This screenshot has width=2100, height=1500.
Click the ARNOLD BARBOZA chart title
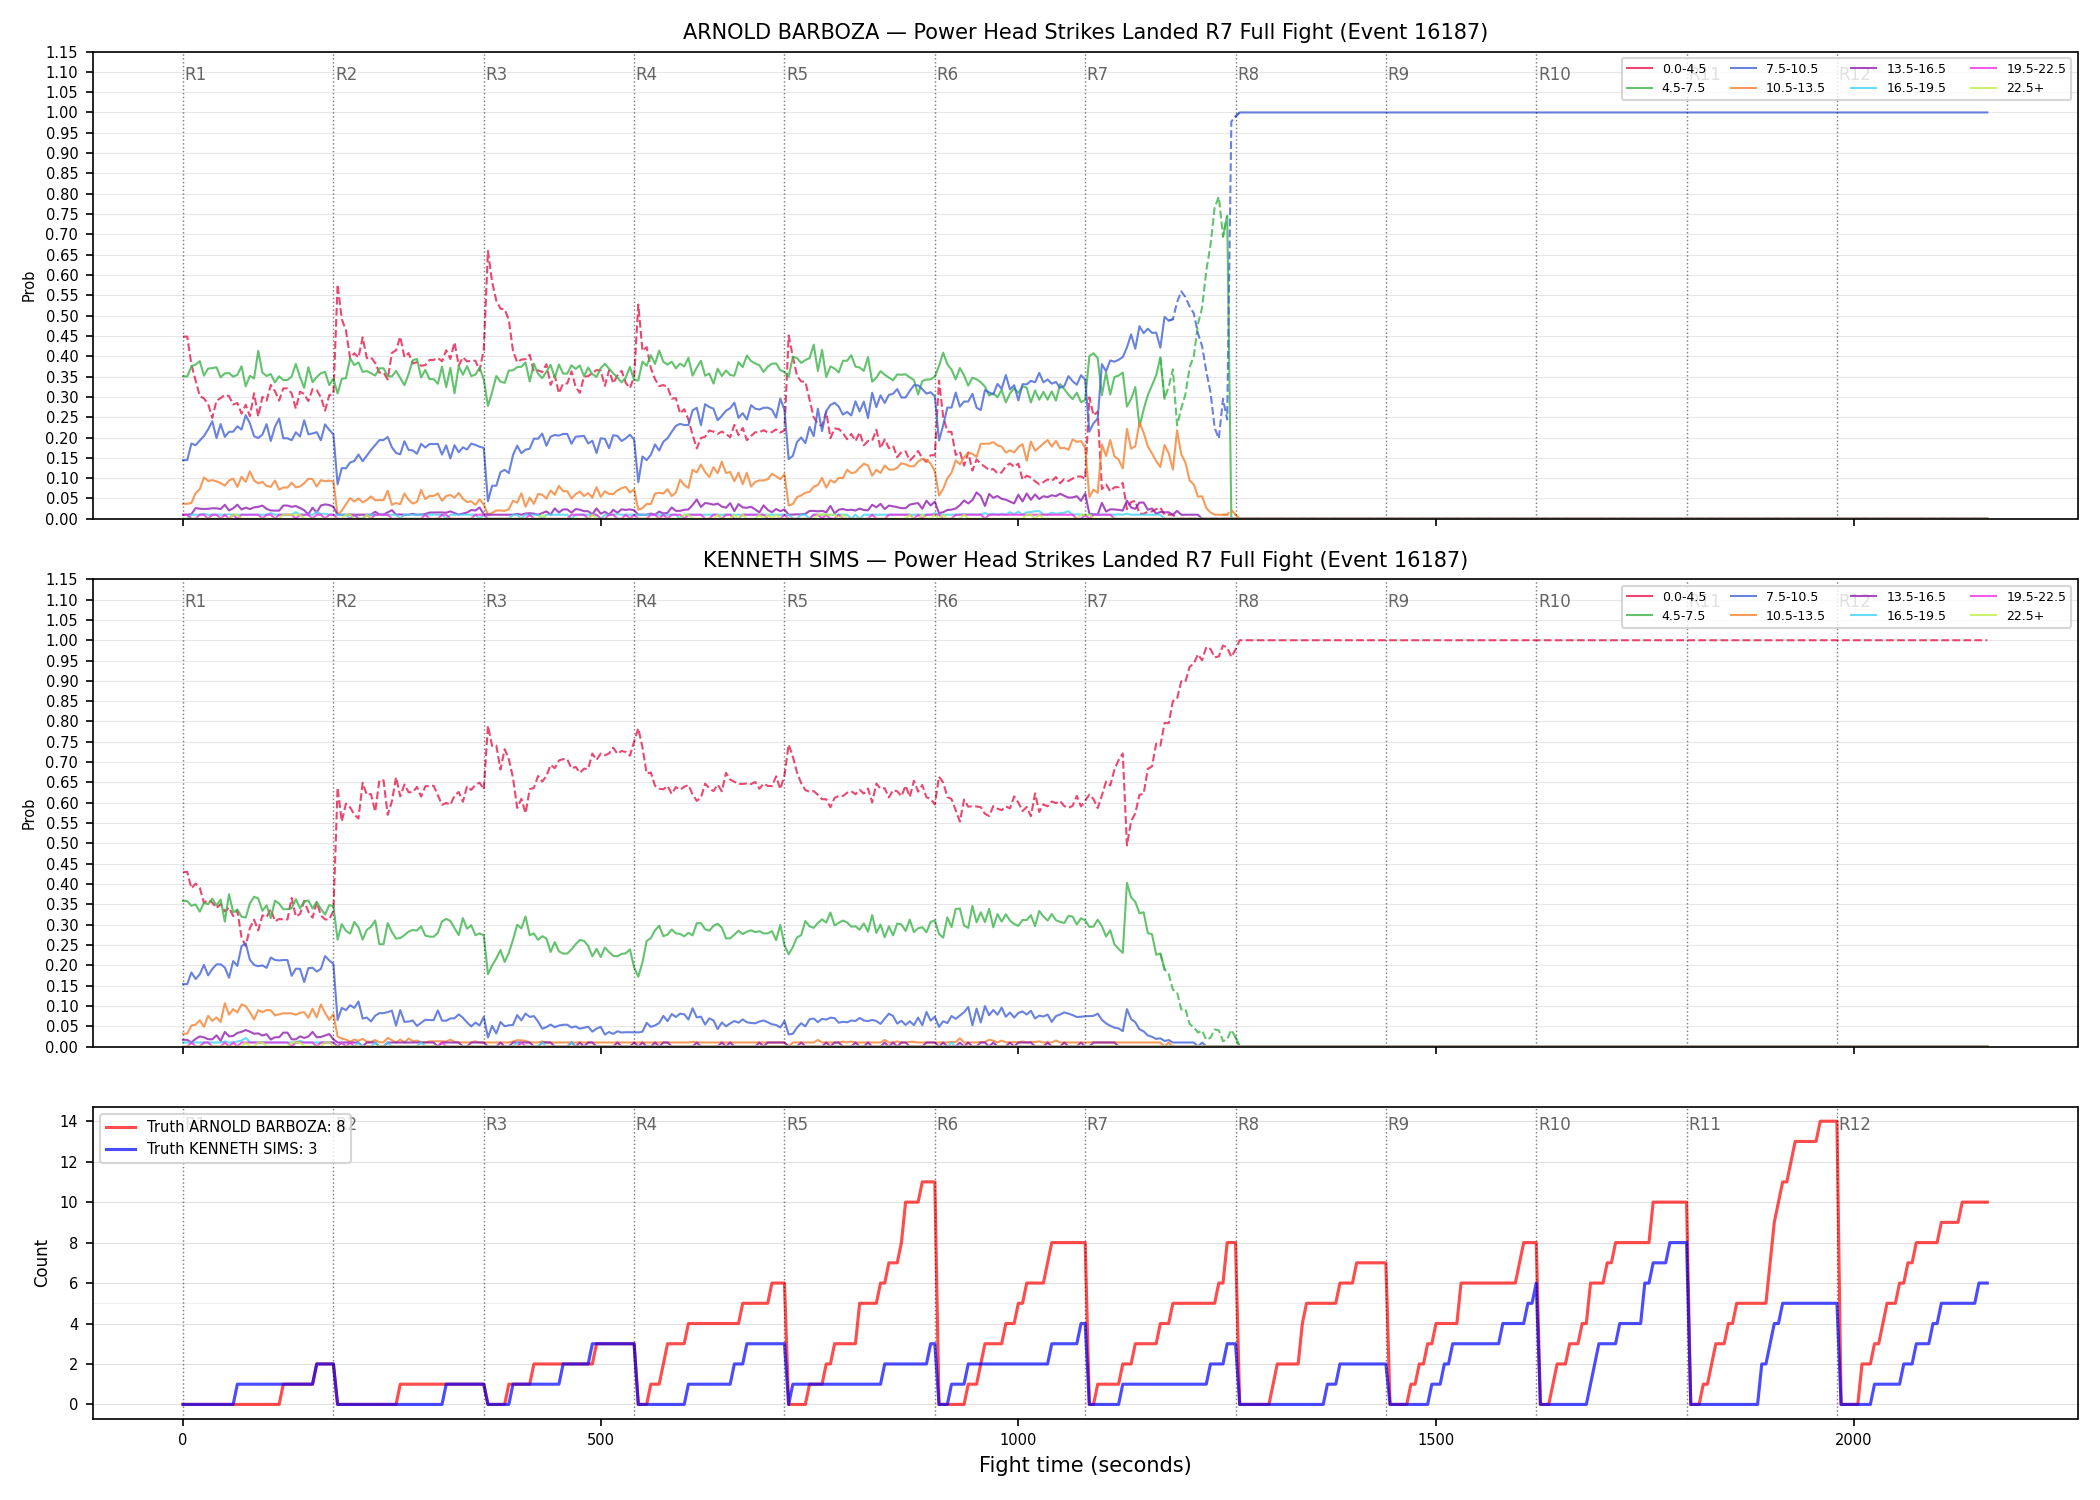coord(1085,32)
